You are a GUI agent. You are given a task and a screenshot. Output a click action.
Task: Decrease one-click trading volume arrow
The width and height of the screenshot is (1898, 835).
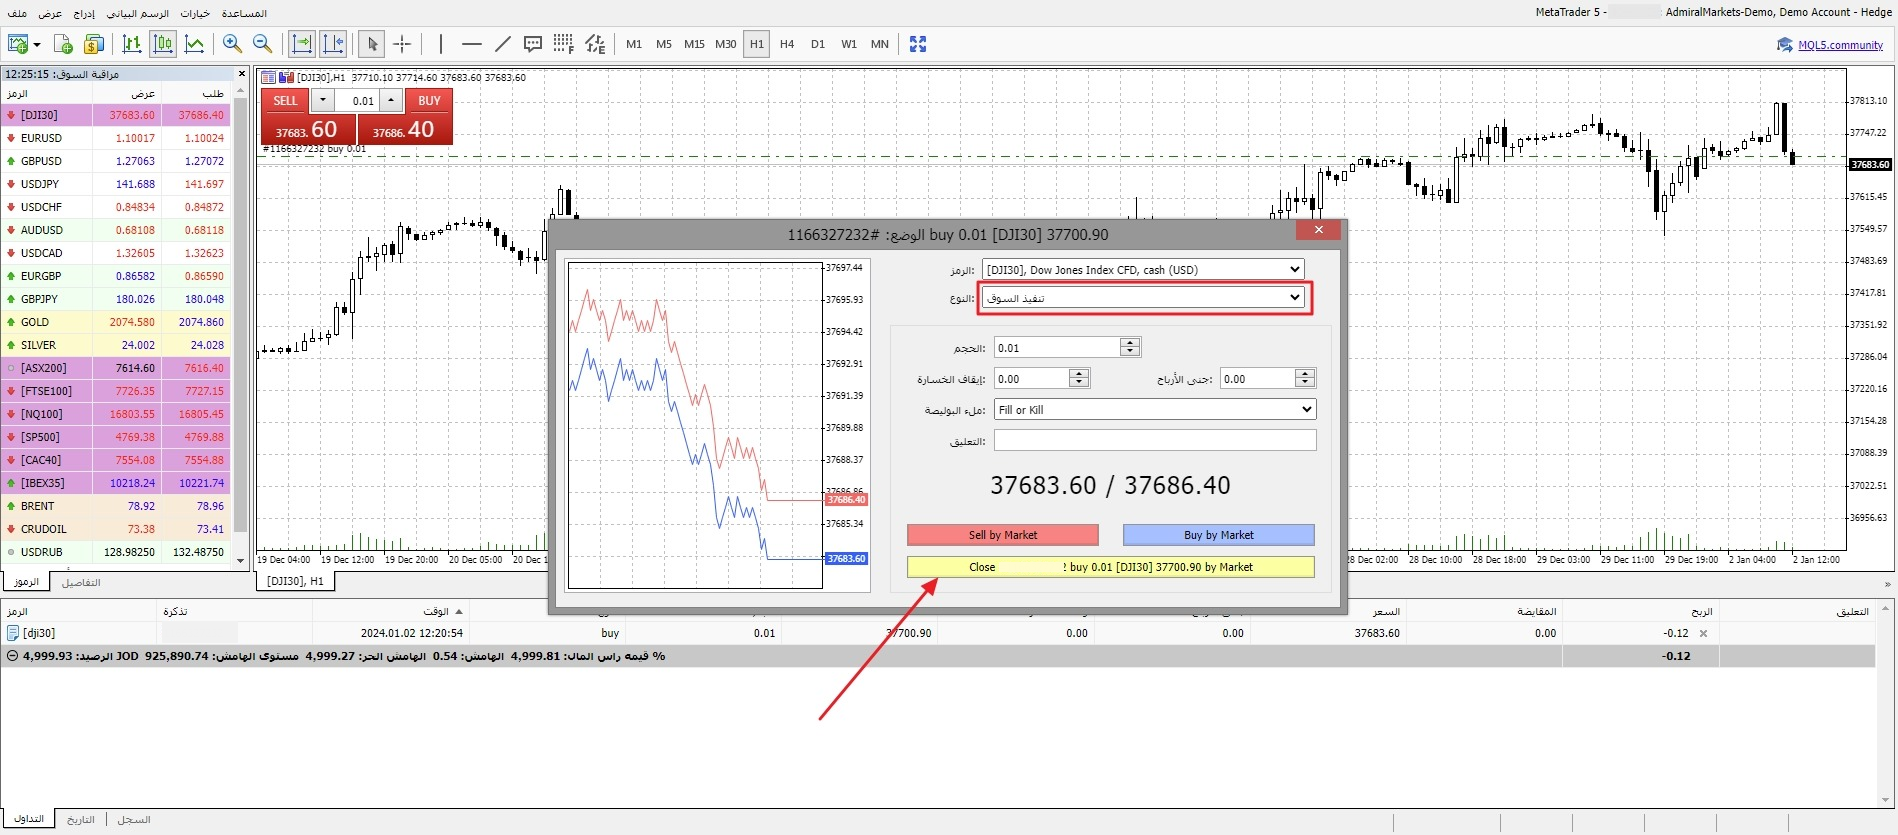click(x=322, y=101)
